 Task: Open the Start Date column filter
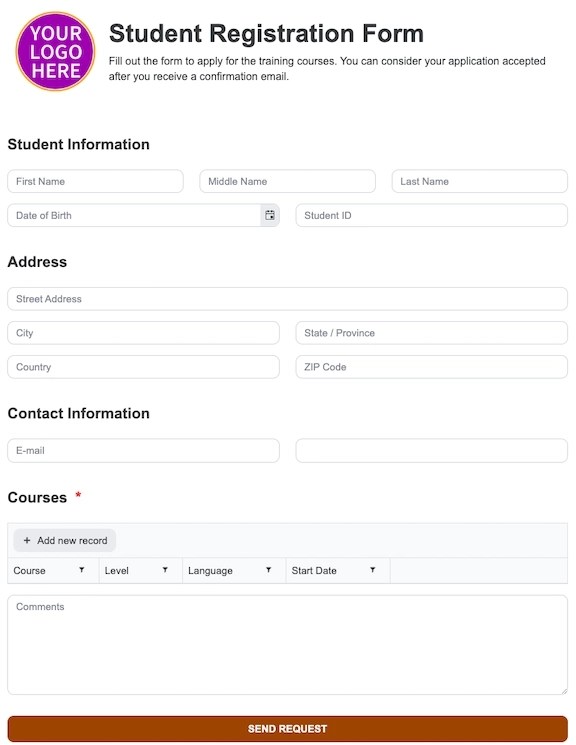(x=373, y=570)
